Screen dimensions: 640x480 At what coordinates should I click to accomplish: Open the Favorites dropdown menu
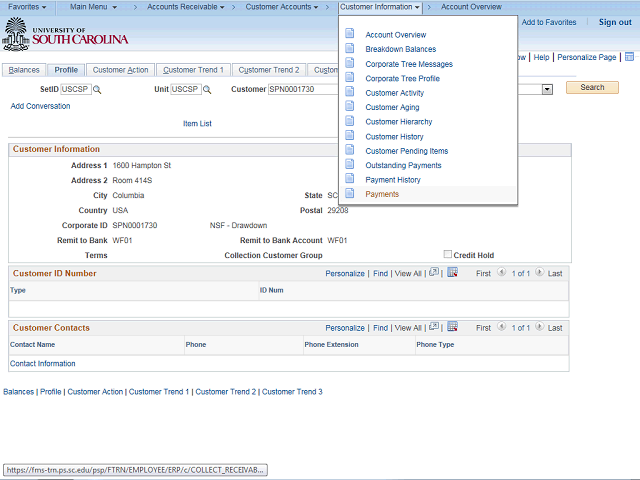click(27, 7)
